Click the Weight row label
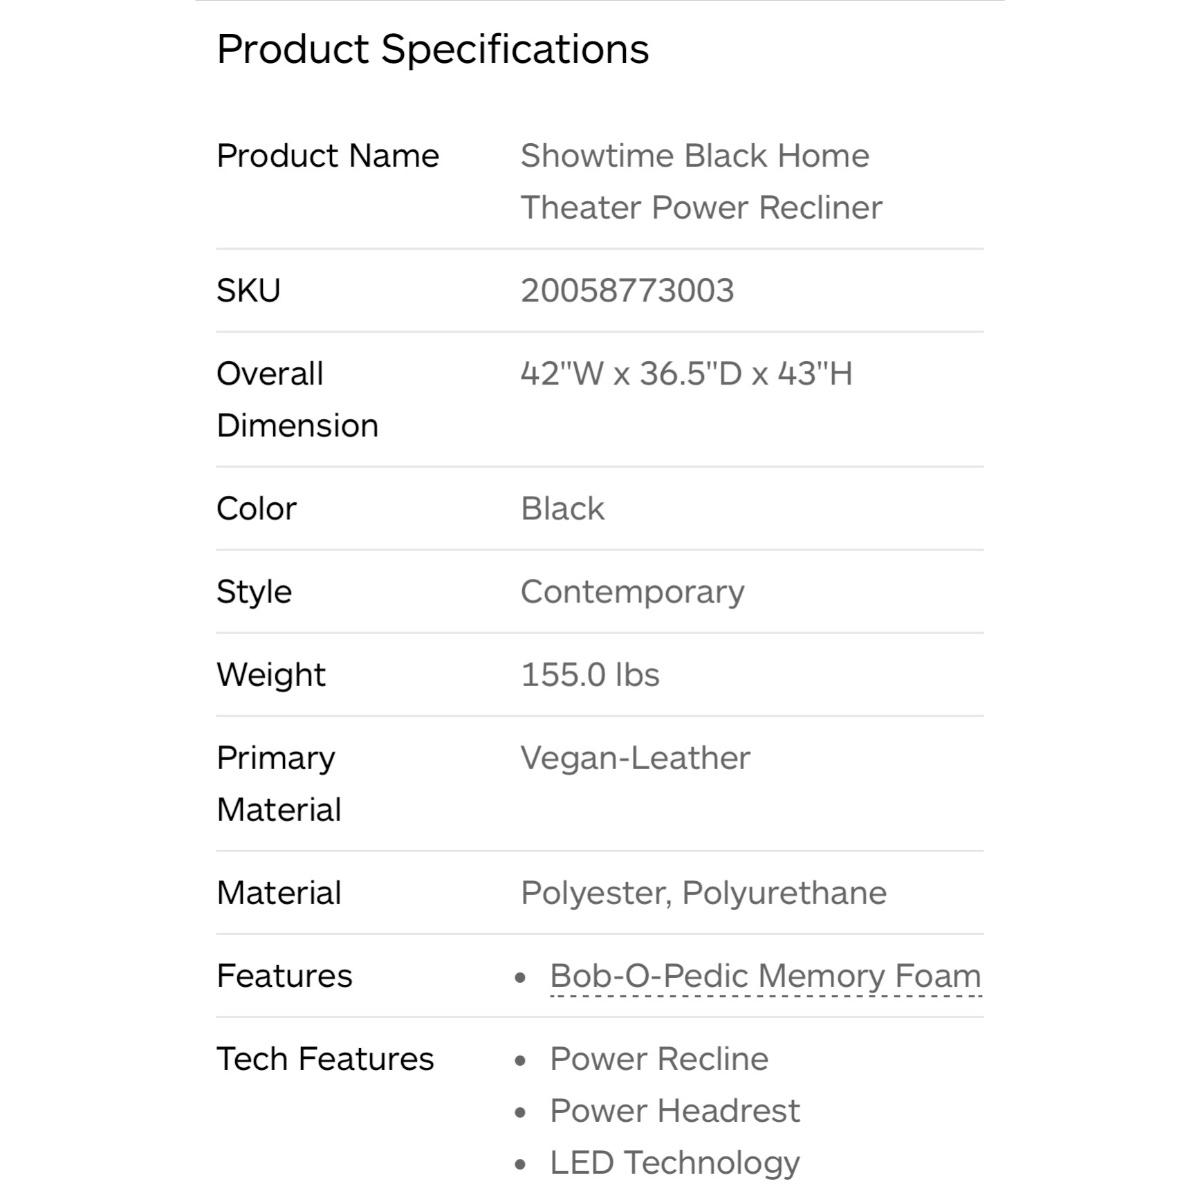Screen dimensions: 1200x1200 coord(271,675)
